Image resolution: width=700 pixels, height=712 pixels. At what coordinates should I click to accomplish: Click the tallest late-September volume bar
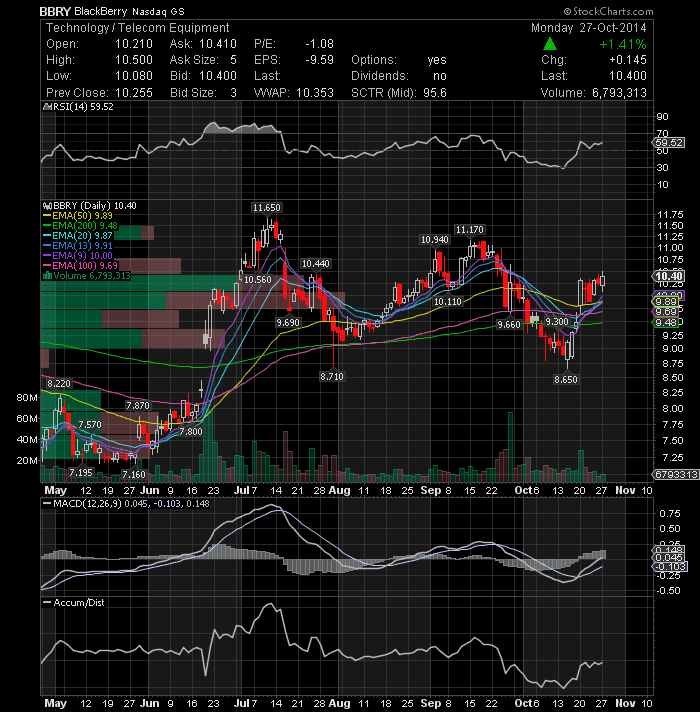(x=510, y=447)
